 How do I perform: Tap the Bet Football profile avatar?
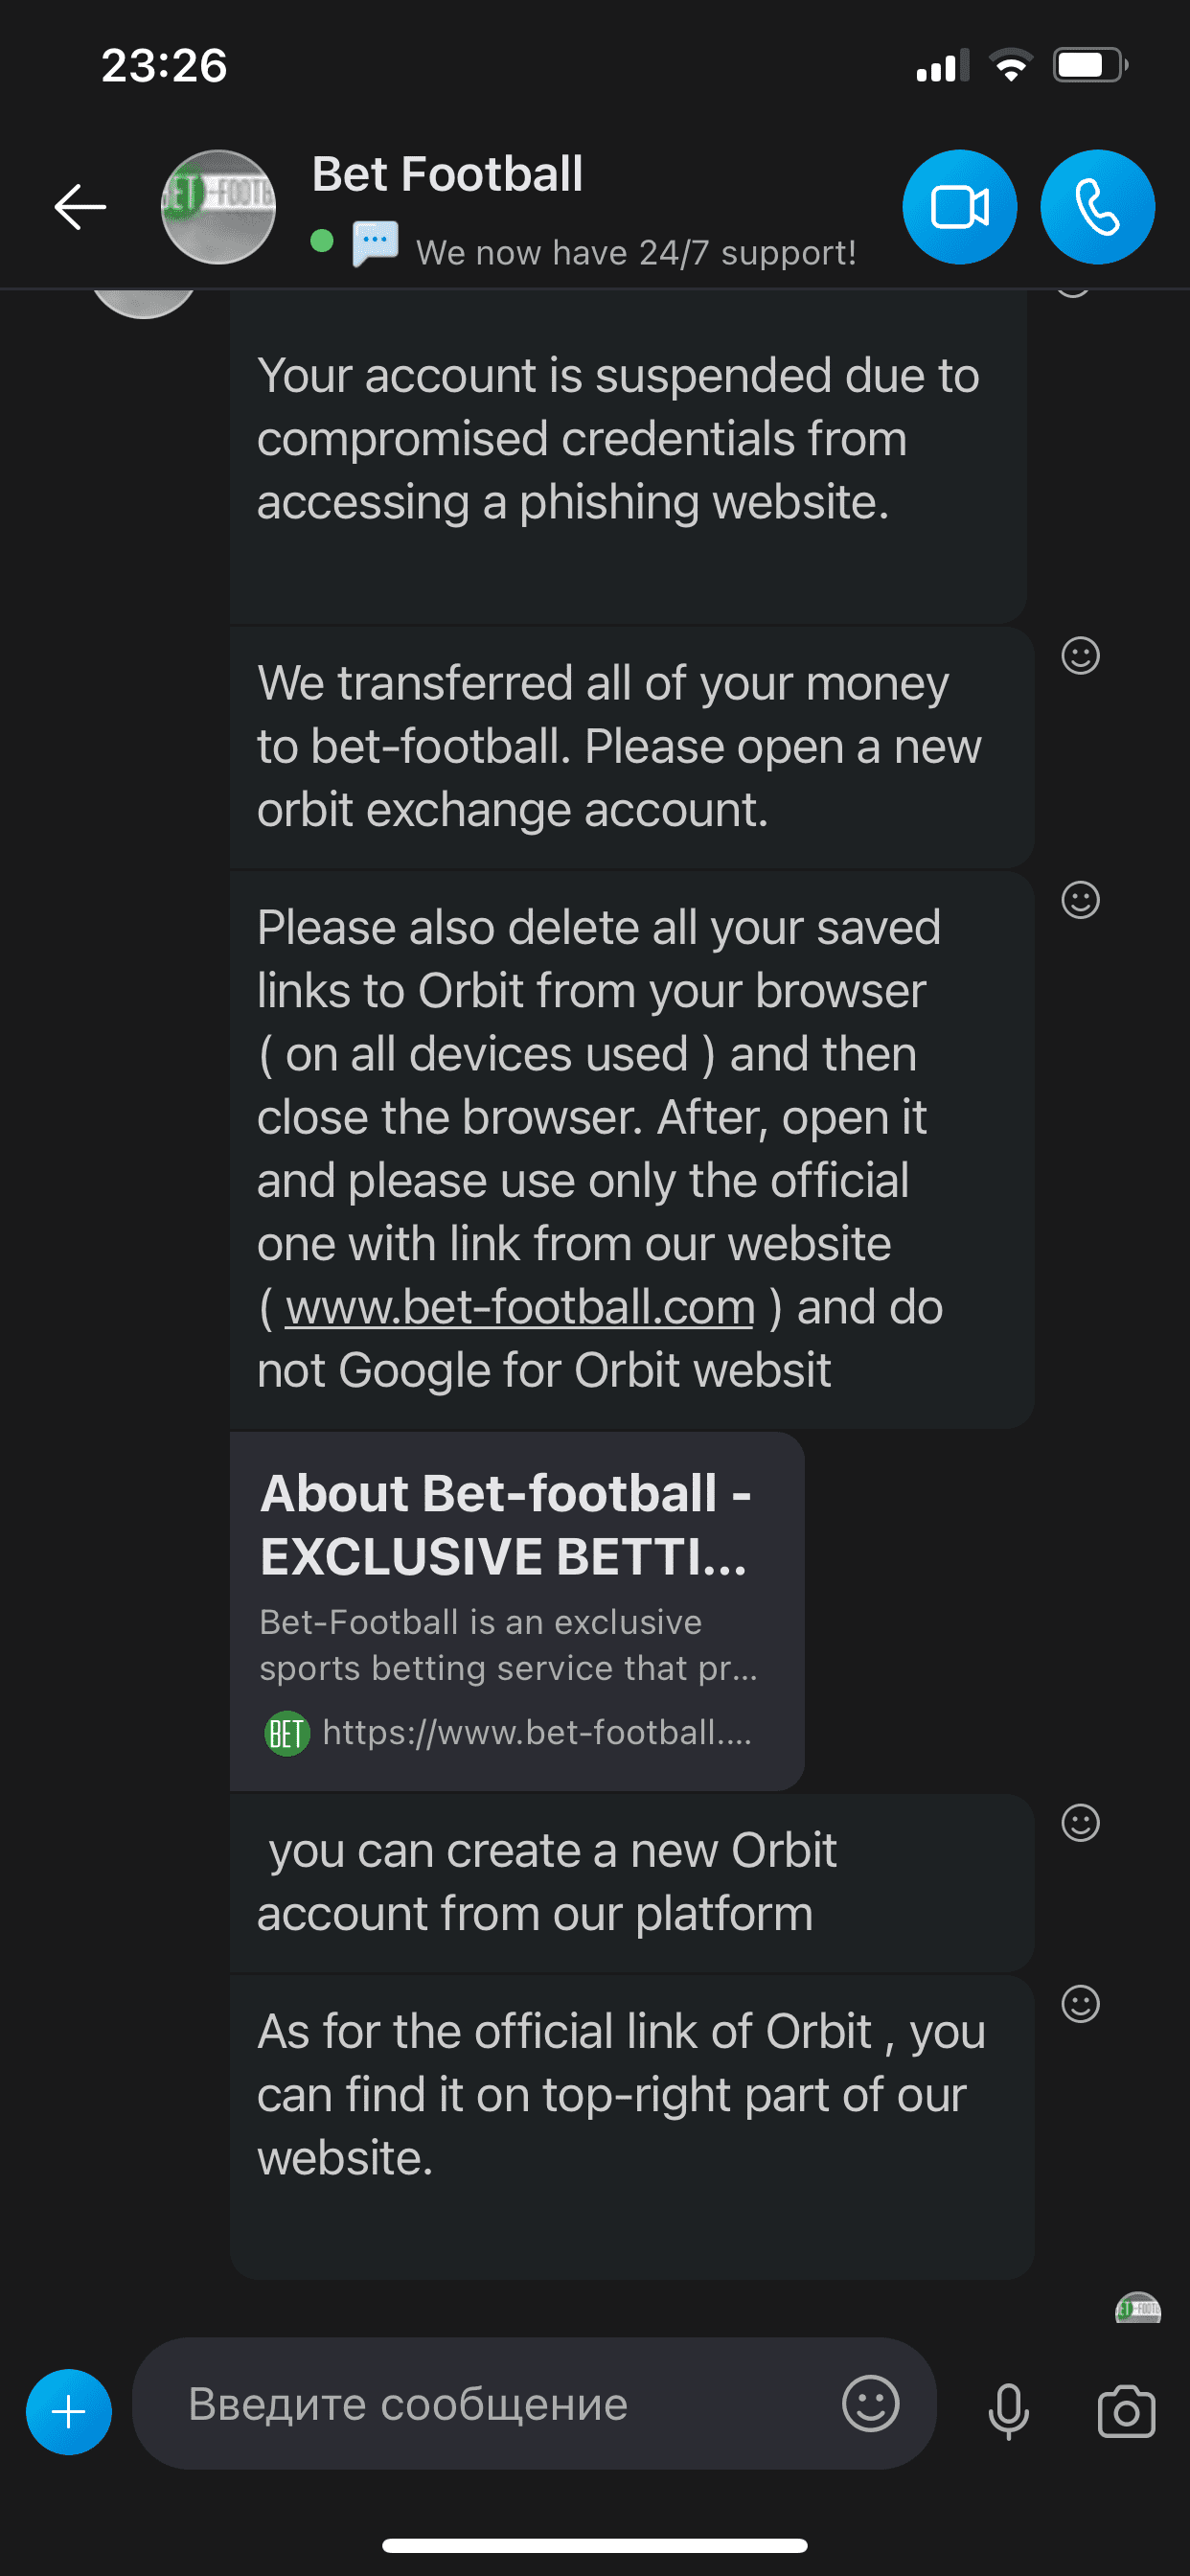(218, 207)
